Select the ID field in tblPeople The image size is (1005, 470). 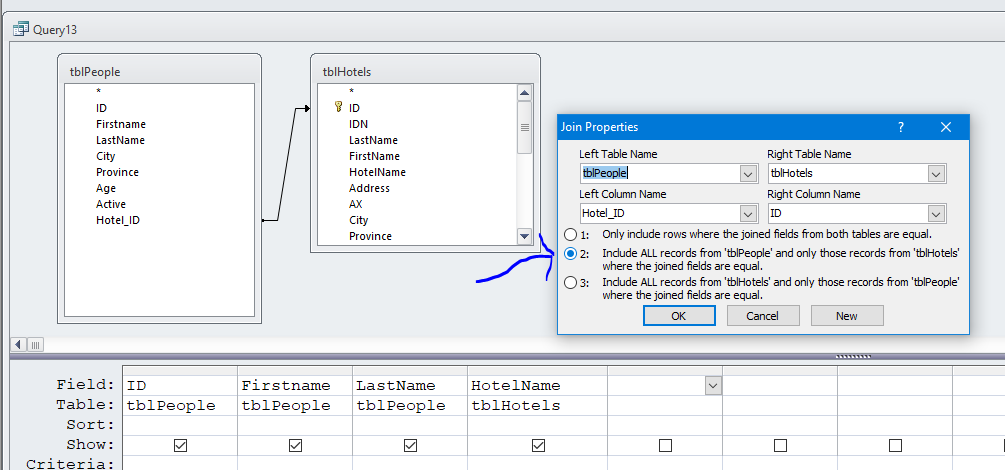click(101, 108)
